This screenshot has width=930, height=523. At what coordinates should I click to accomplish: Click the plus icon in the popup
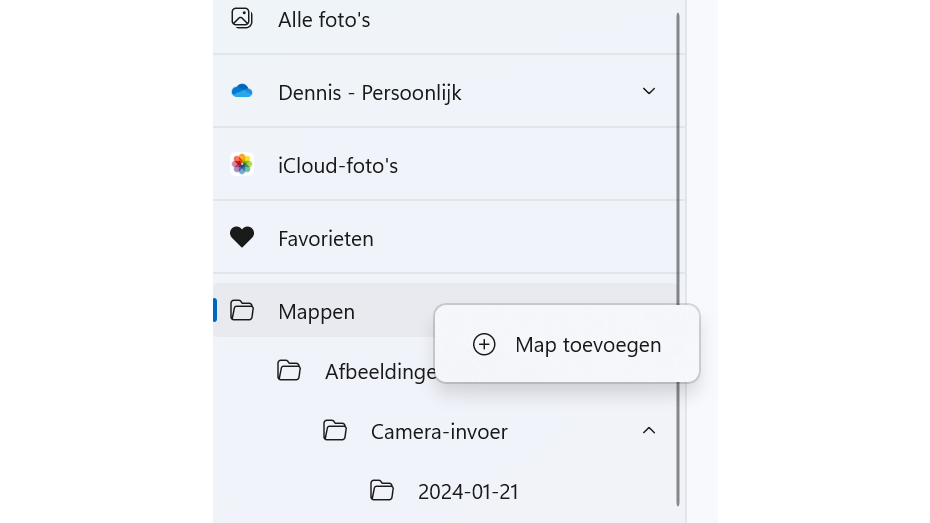[x=484, y=344]
